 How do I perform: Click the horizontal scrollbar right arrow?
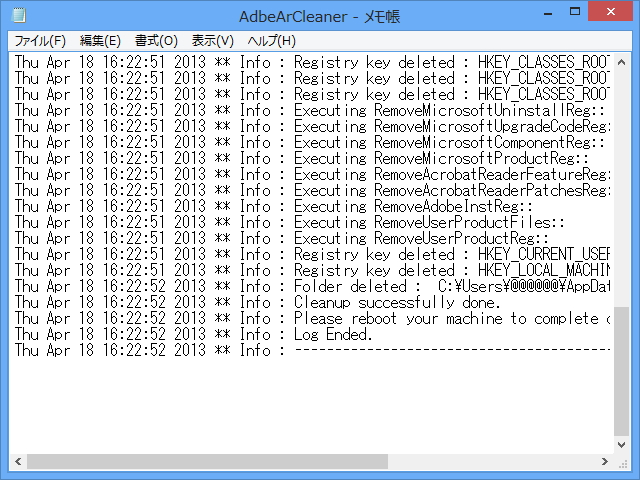(605, 462)
